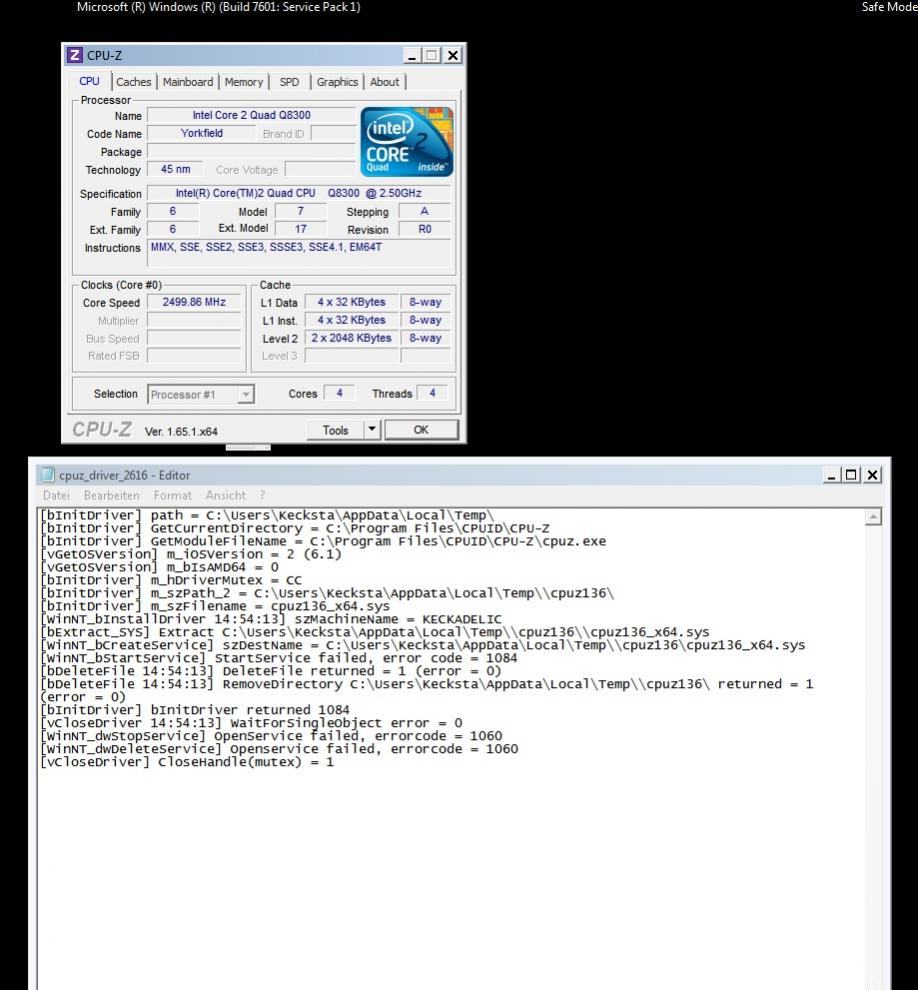This screenshot has height=990, width=918.
Task: Click the Model value 7
Action: (301, 211)
